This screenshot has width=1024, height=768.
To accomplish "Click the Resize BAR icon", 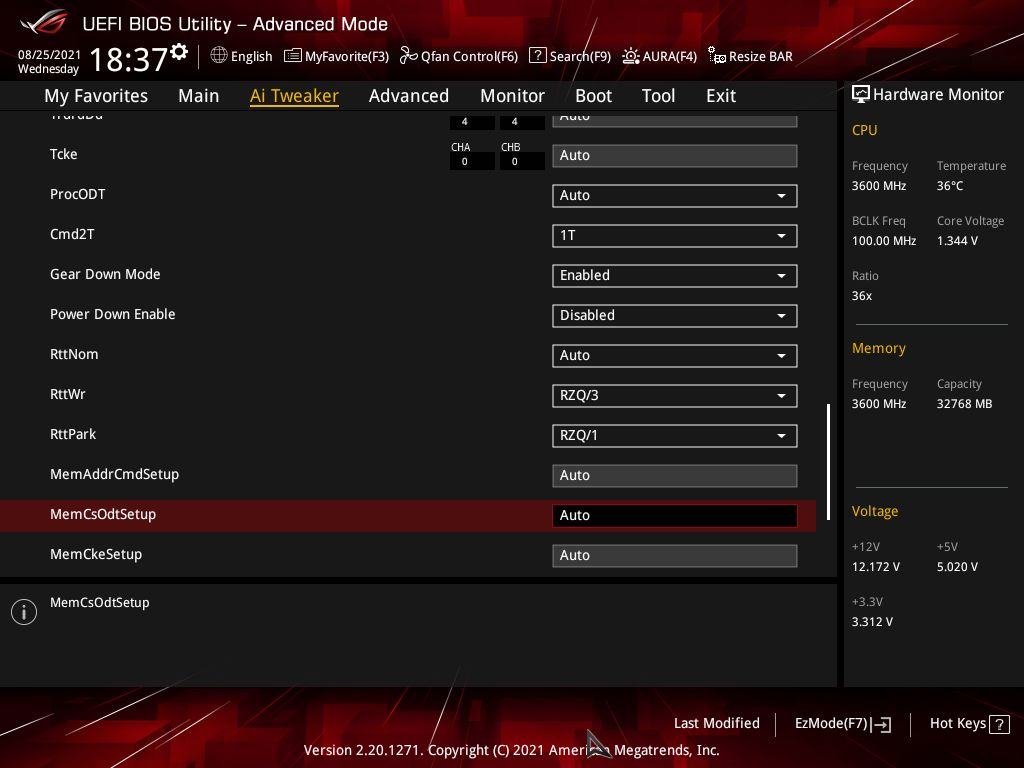I will point(716,56).
